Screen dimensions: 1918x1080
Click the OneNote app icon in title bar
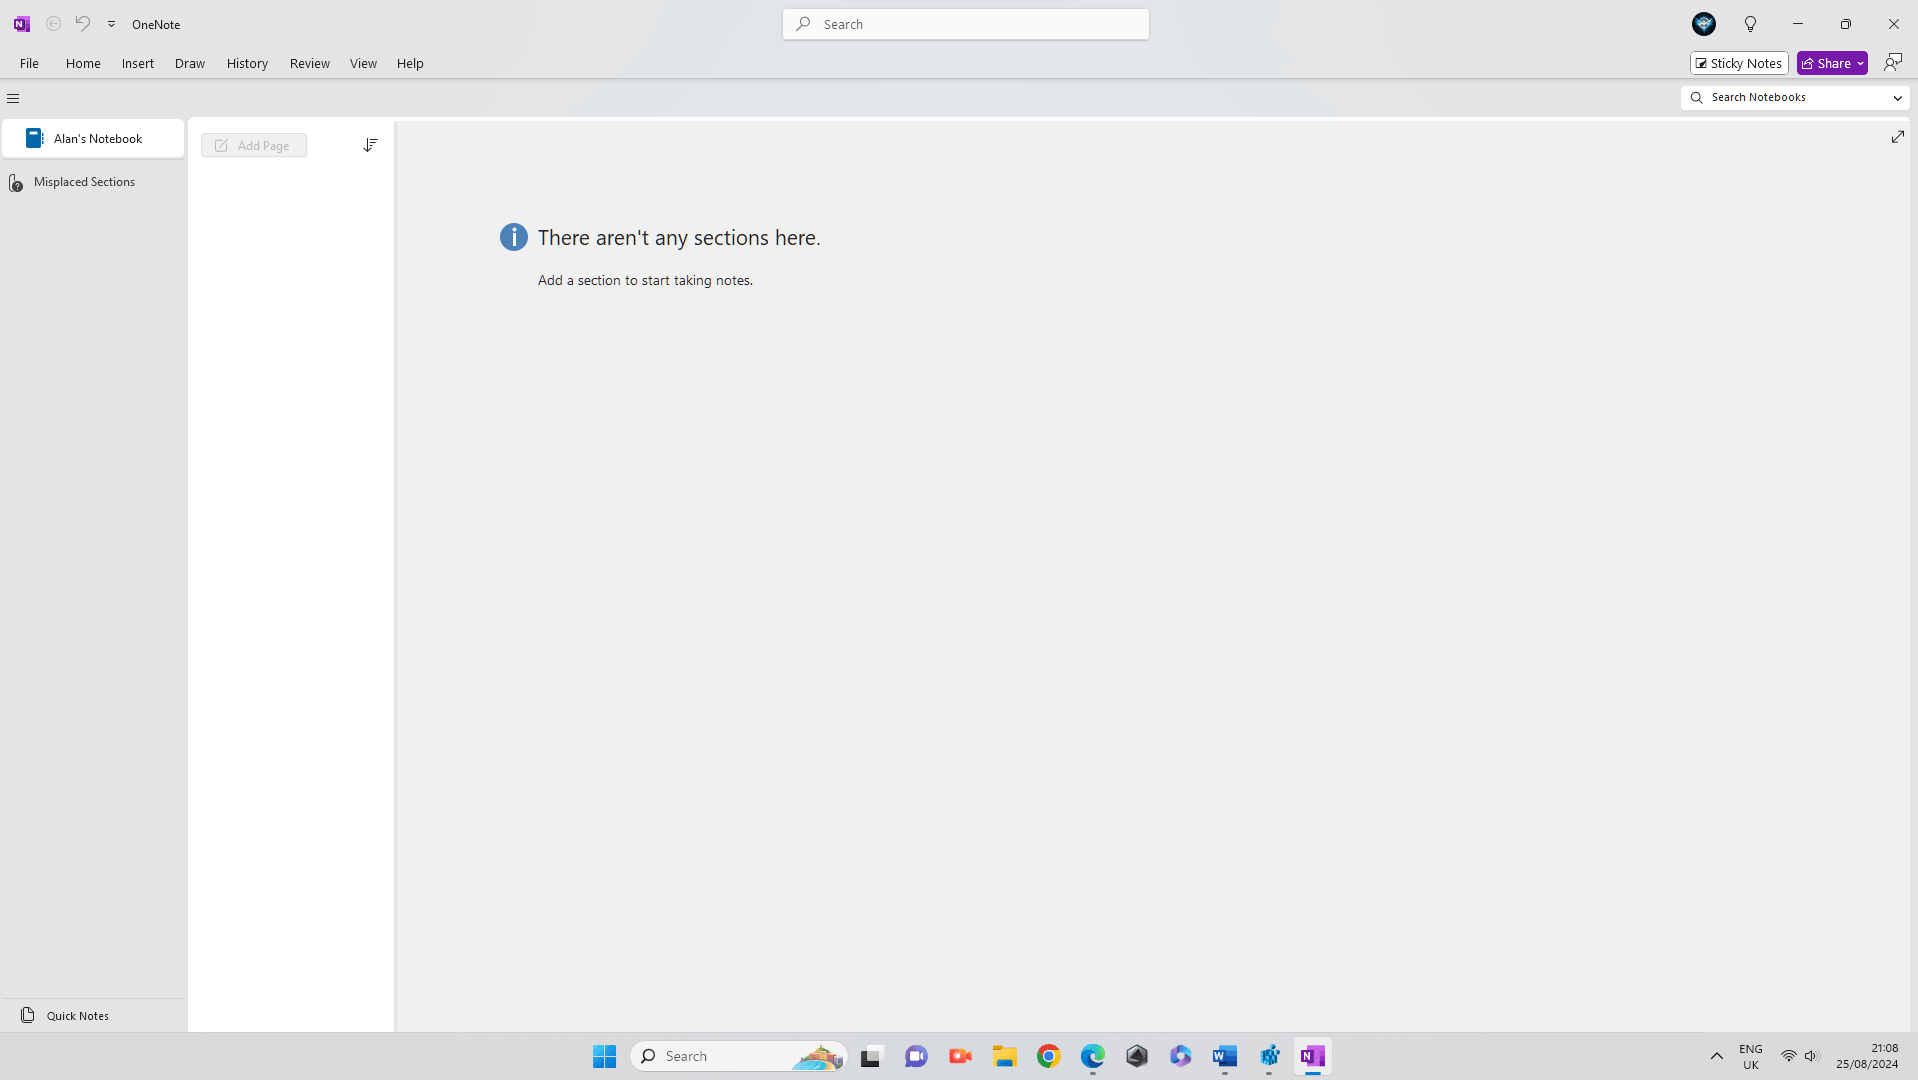point(21,24)
